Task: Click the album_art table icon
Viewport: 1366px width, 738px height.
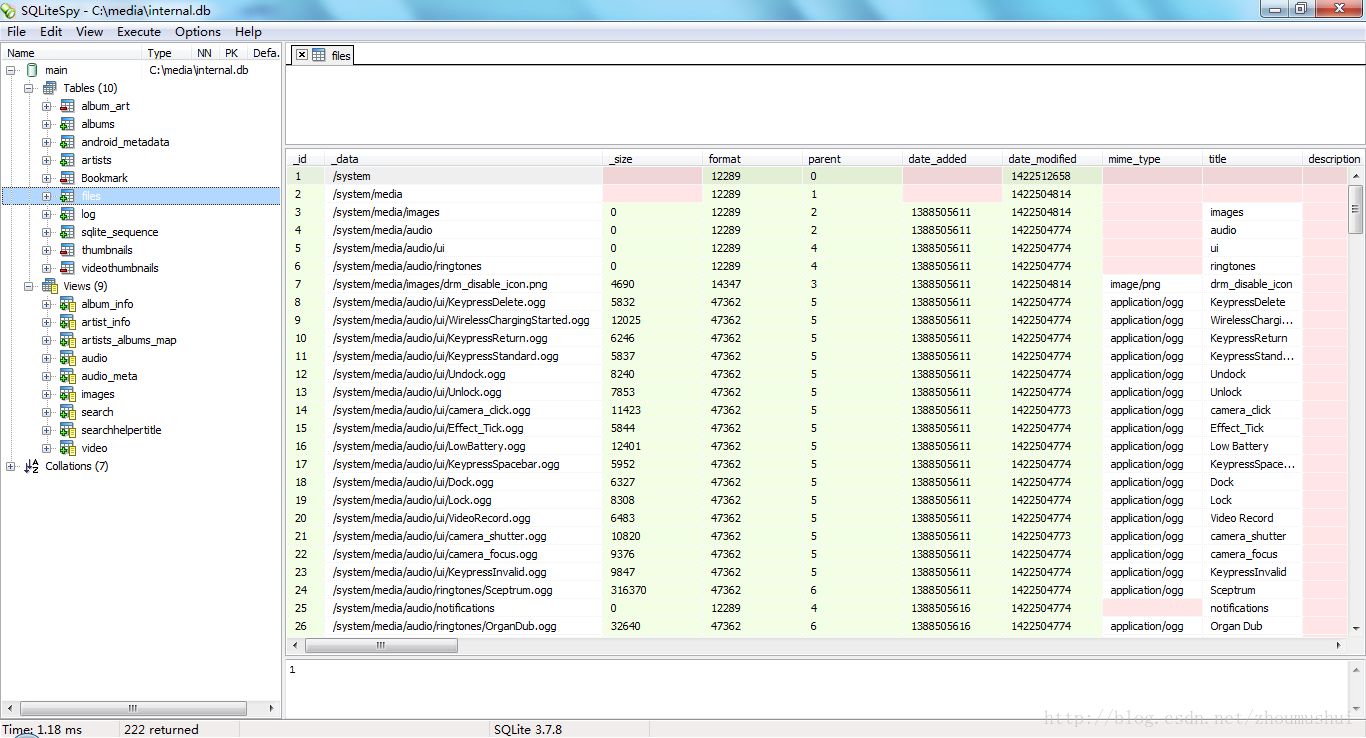Action: coord(67,106)
